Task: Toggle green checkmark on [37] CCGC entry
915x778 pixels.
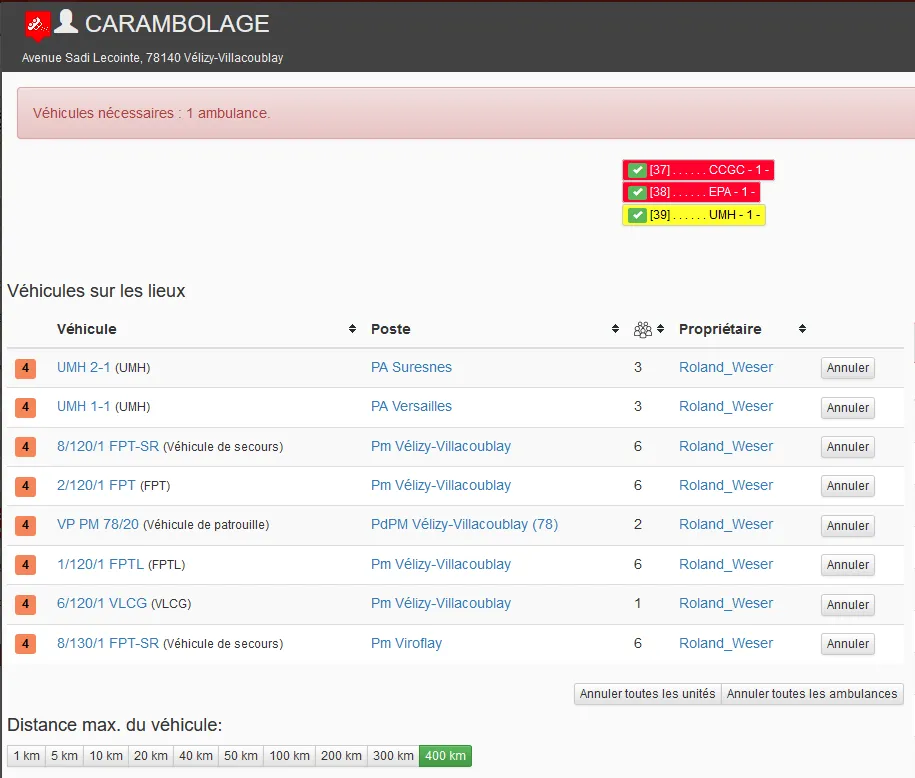Action: point(637,170)
